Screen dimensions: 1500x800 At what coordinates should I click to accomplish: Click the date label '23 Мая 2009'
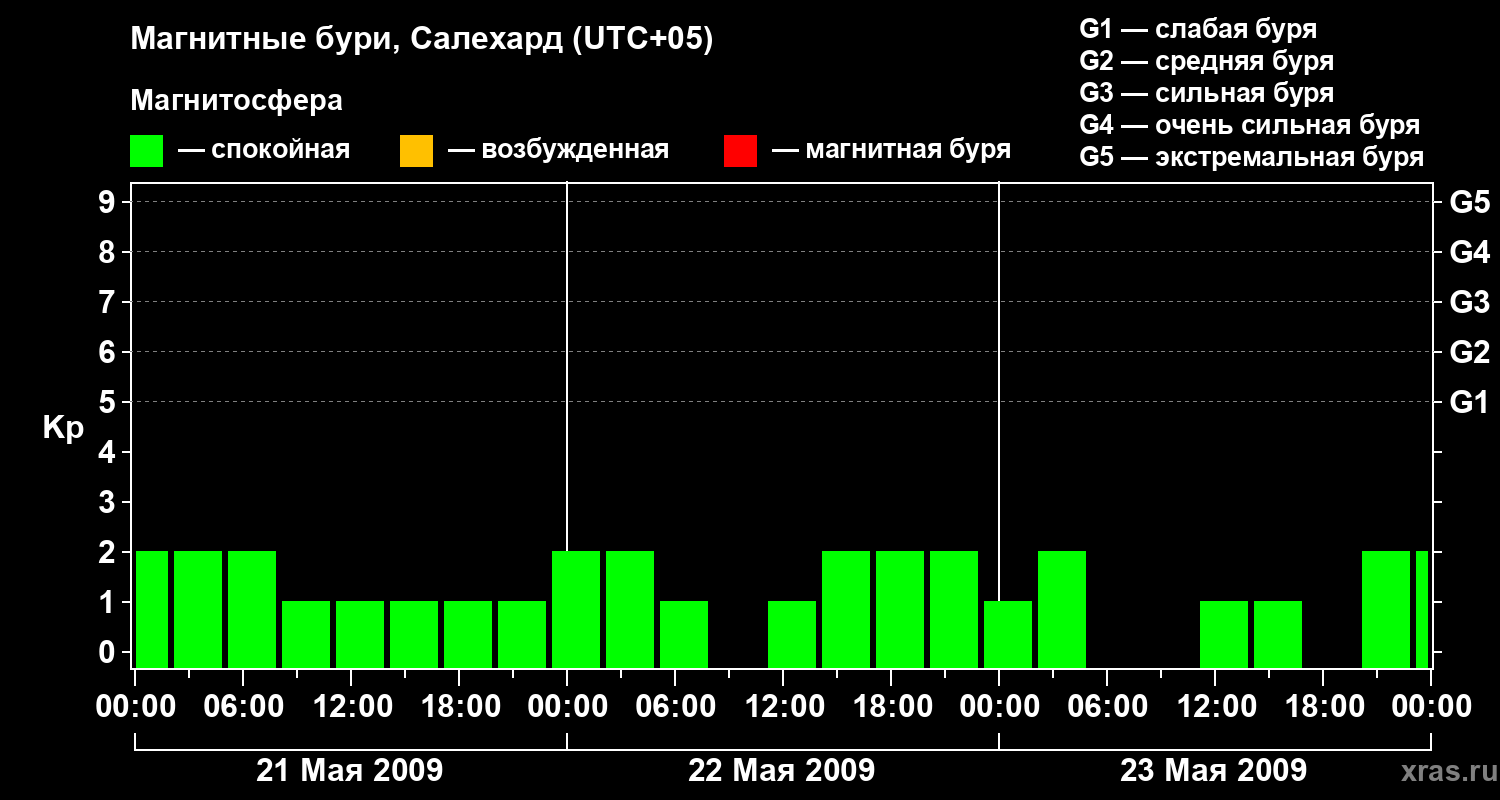click(x=1214, y=770)
